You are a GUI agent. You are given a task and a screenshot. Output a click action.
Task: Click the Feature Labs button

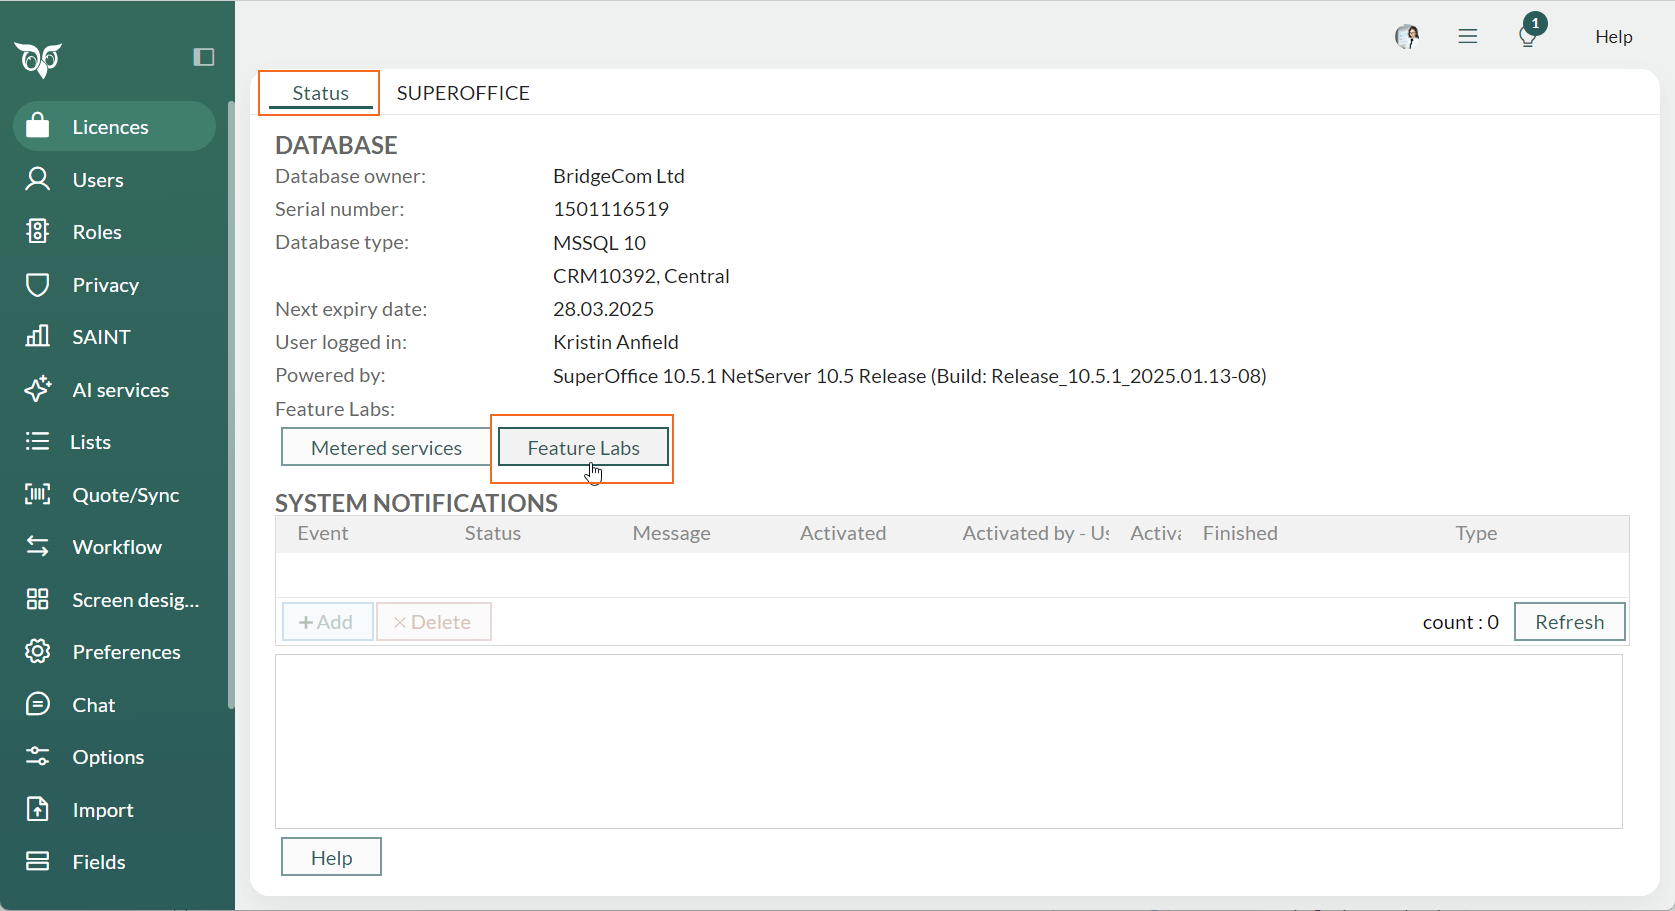pyautogui.click(x=583, y=447)
